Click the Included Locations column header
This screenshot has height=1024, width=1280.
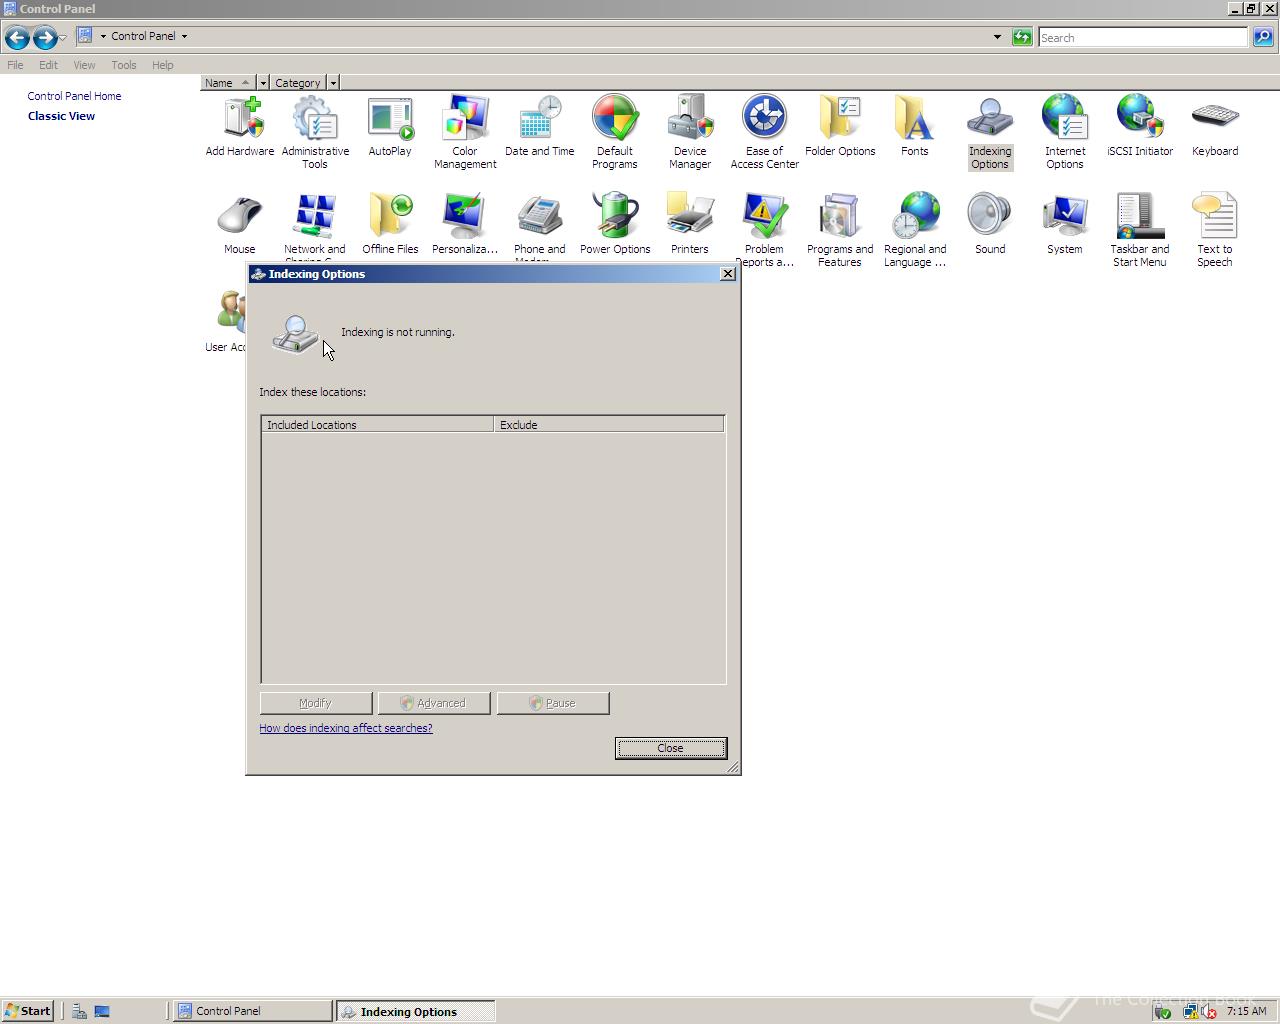pyautogui.click(x=377, y=425)
